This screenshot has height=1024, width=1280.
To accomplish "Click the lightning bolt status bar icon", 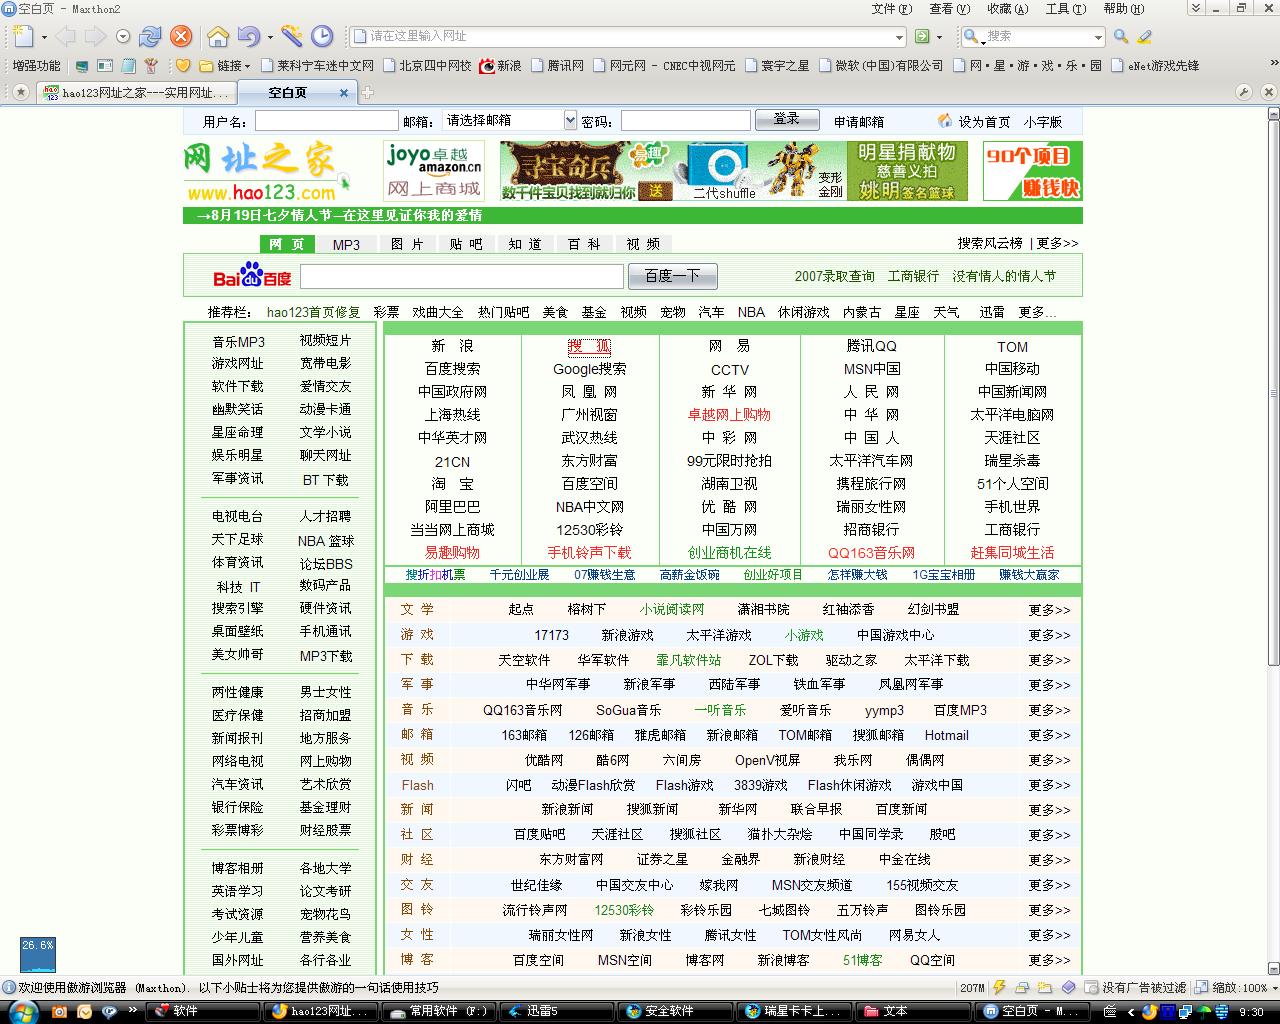I will 999,987.
